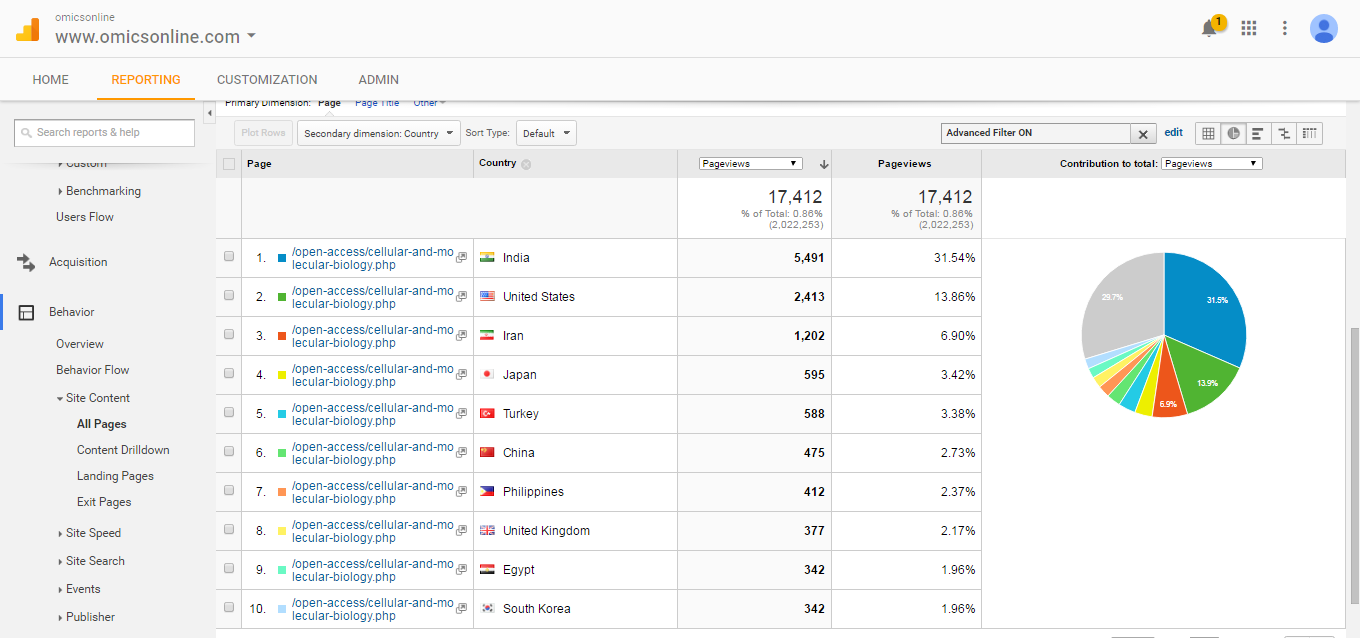Viewport: 1360px width, 638px height.
Task: Open India row page in new window
Action: [461, 258]
